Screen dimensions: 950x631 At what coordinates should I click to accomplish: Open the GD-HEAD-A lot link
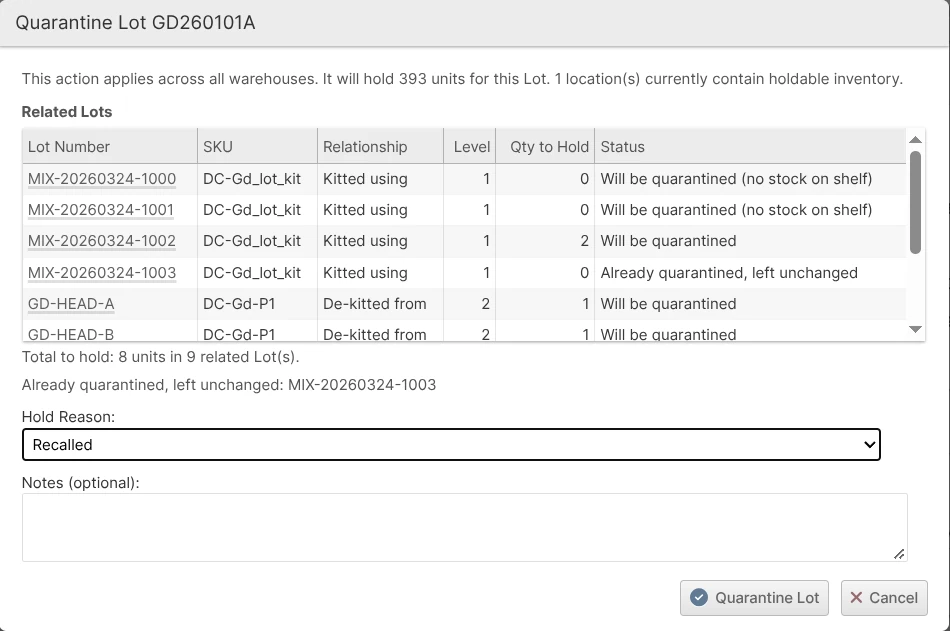click(71, 304)
